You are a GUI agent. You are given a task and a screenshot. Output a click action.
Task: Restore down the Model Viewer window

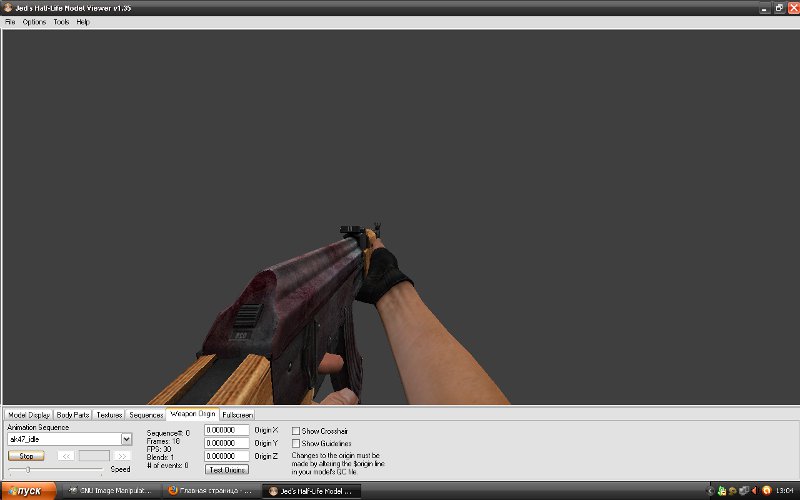(779, 8)
